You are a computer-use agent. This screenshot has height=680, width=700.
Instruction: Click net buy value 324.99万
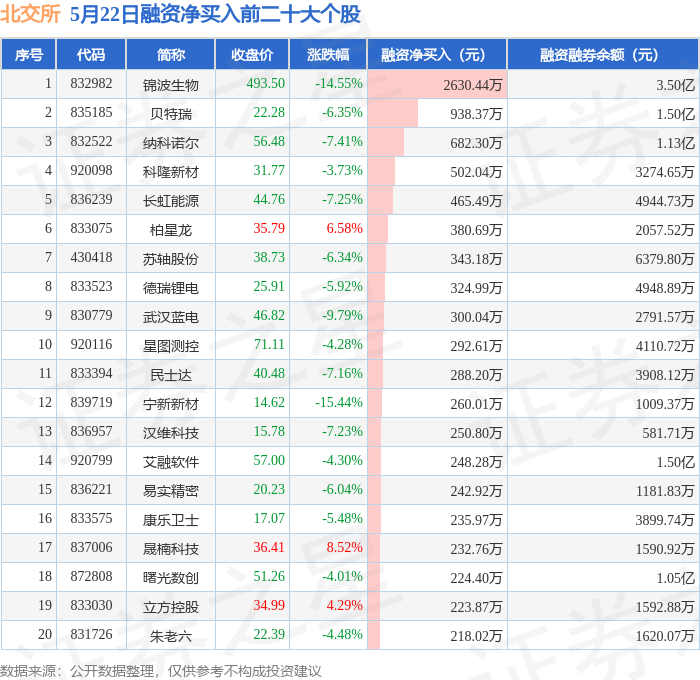click(476, 288)
